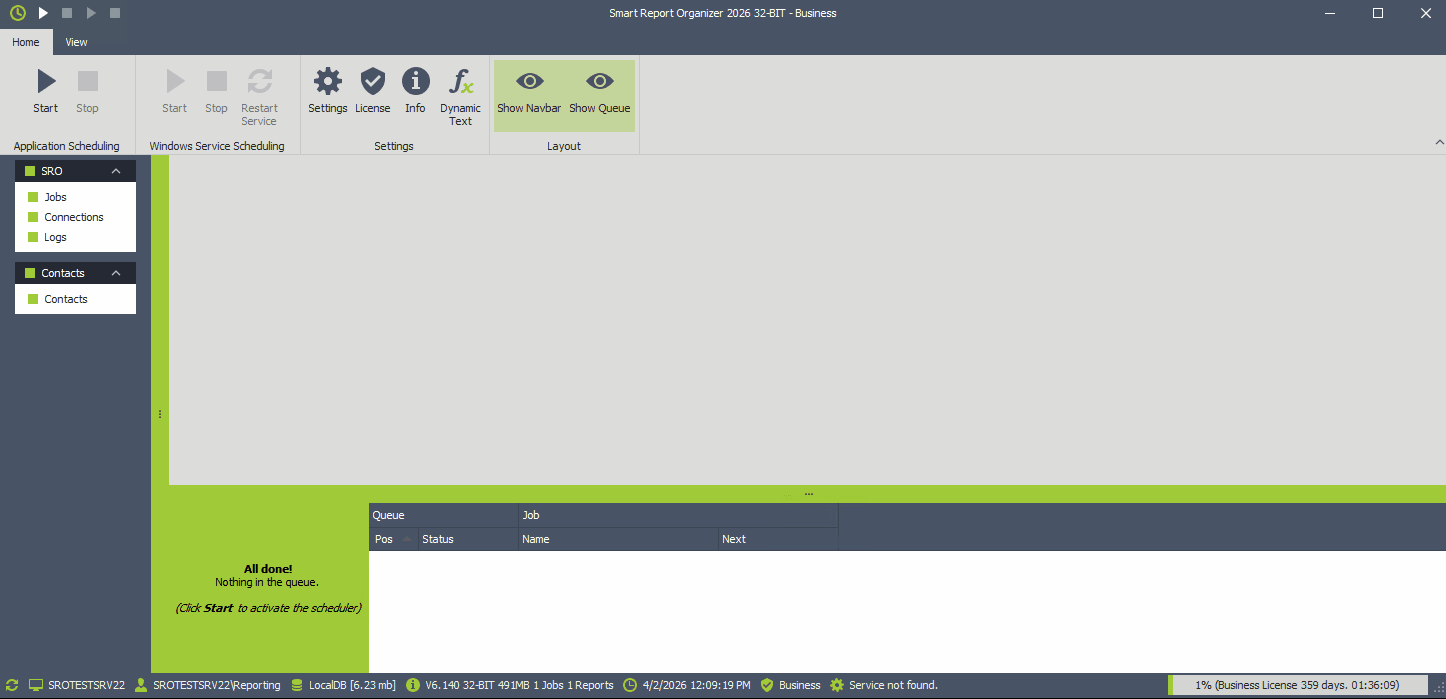The height and width of the screenshot is (699, 1446).
Task: Click the Application Scheduling Stop button
Action: [88, 91]
